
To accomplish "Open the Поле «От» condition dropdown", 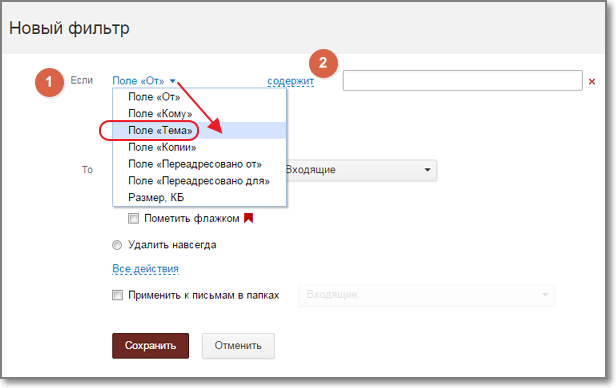I will point(144,81).
